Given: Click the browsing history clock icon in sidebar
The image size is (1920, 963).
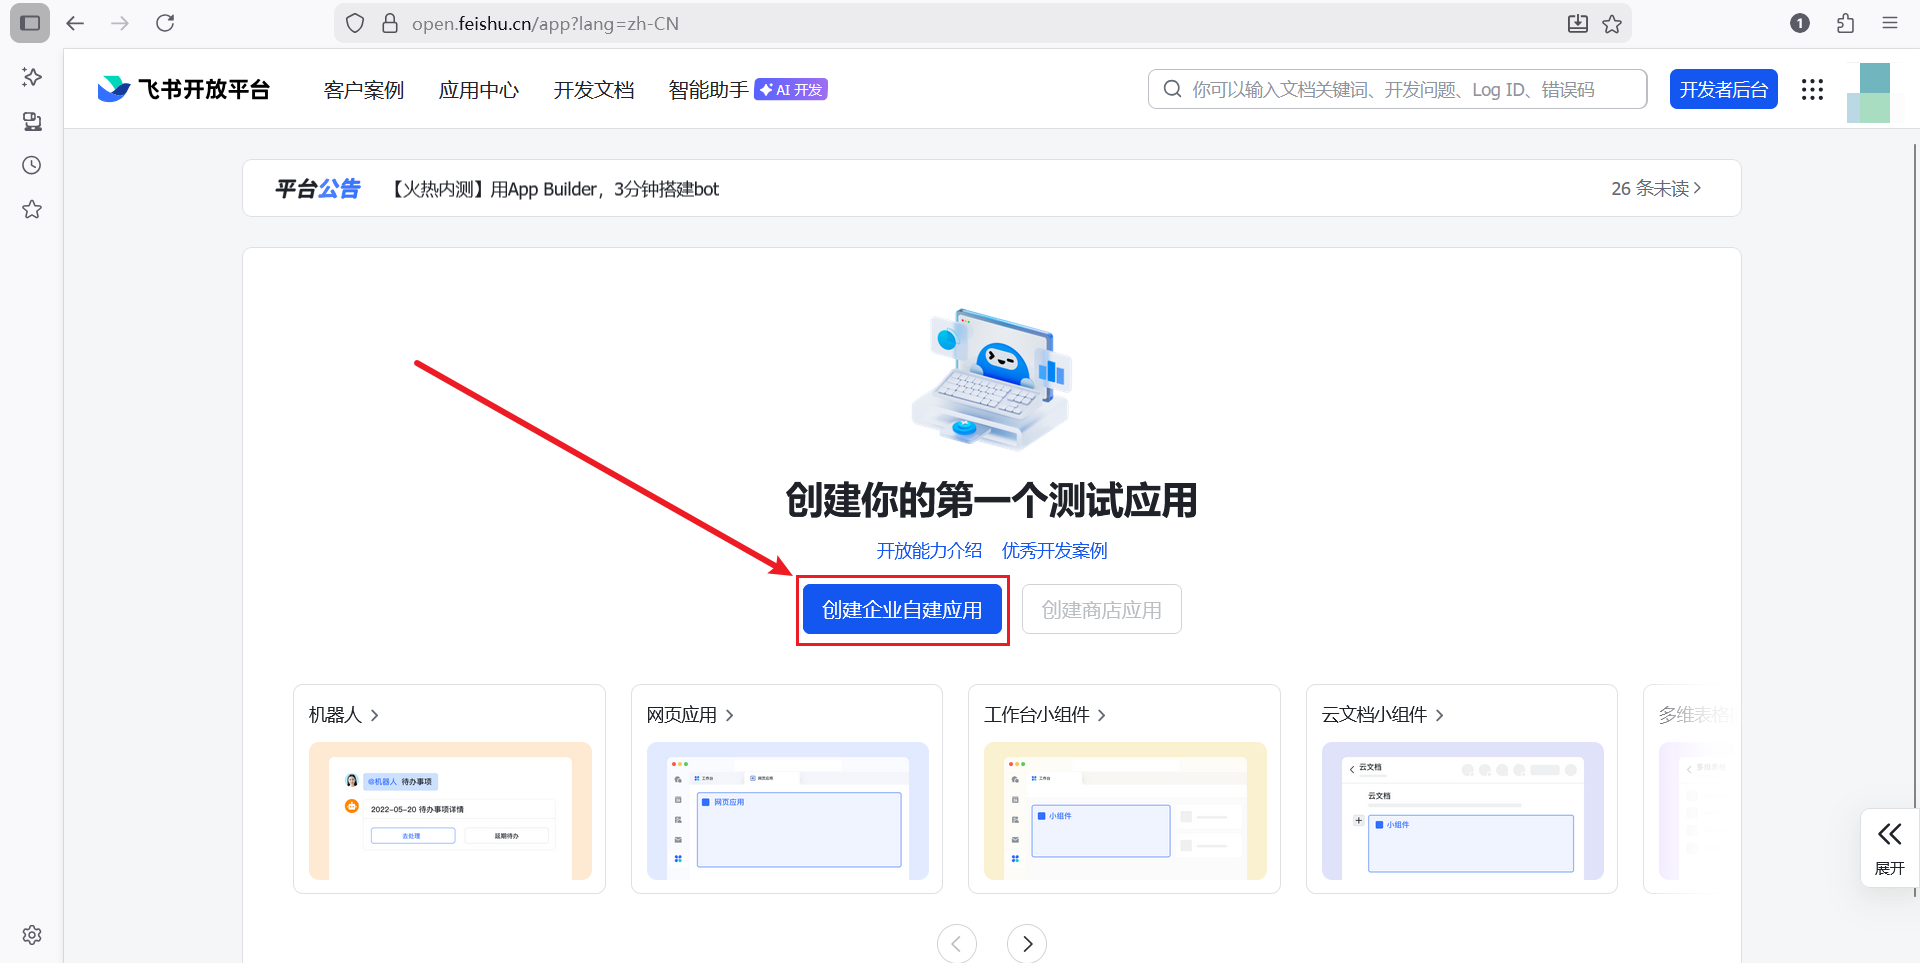Looking at the screenshot, I should click(x=31, y=165).
